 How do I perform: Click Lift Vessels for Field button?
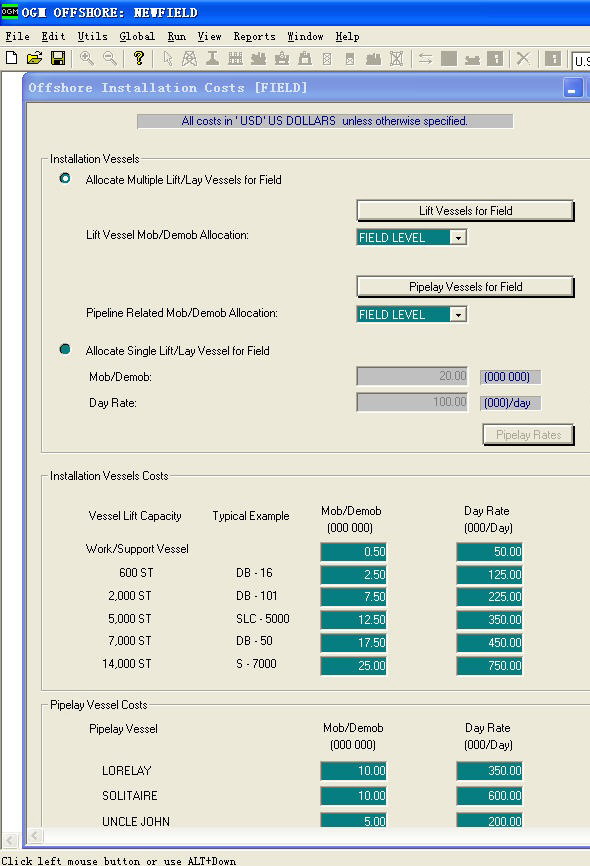465,210
